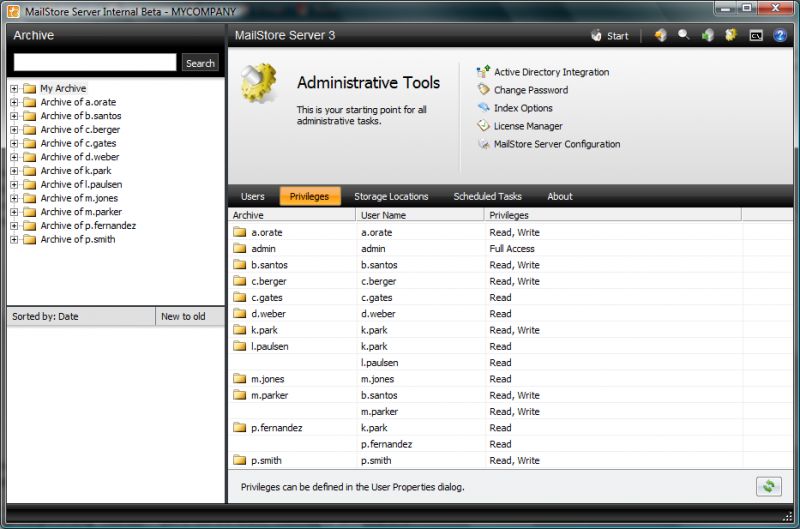The image size is (800, 529).
Task: Sort by the Archive column header
Action: pyautogui.click(x=292, y=215)
